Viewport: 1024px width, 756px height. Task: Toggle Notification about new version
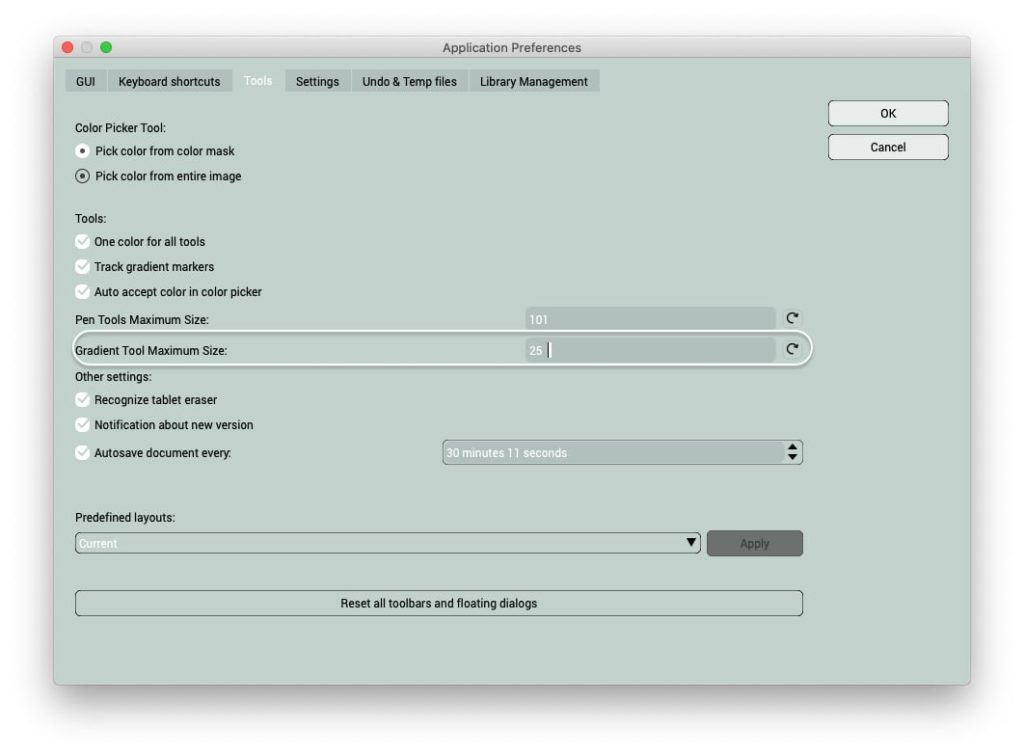coord(82,425)
